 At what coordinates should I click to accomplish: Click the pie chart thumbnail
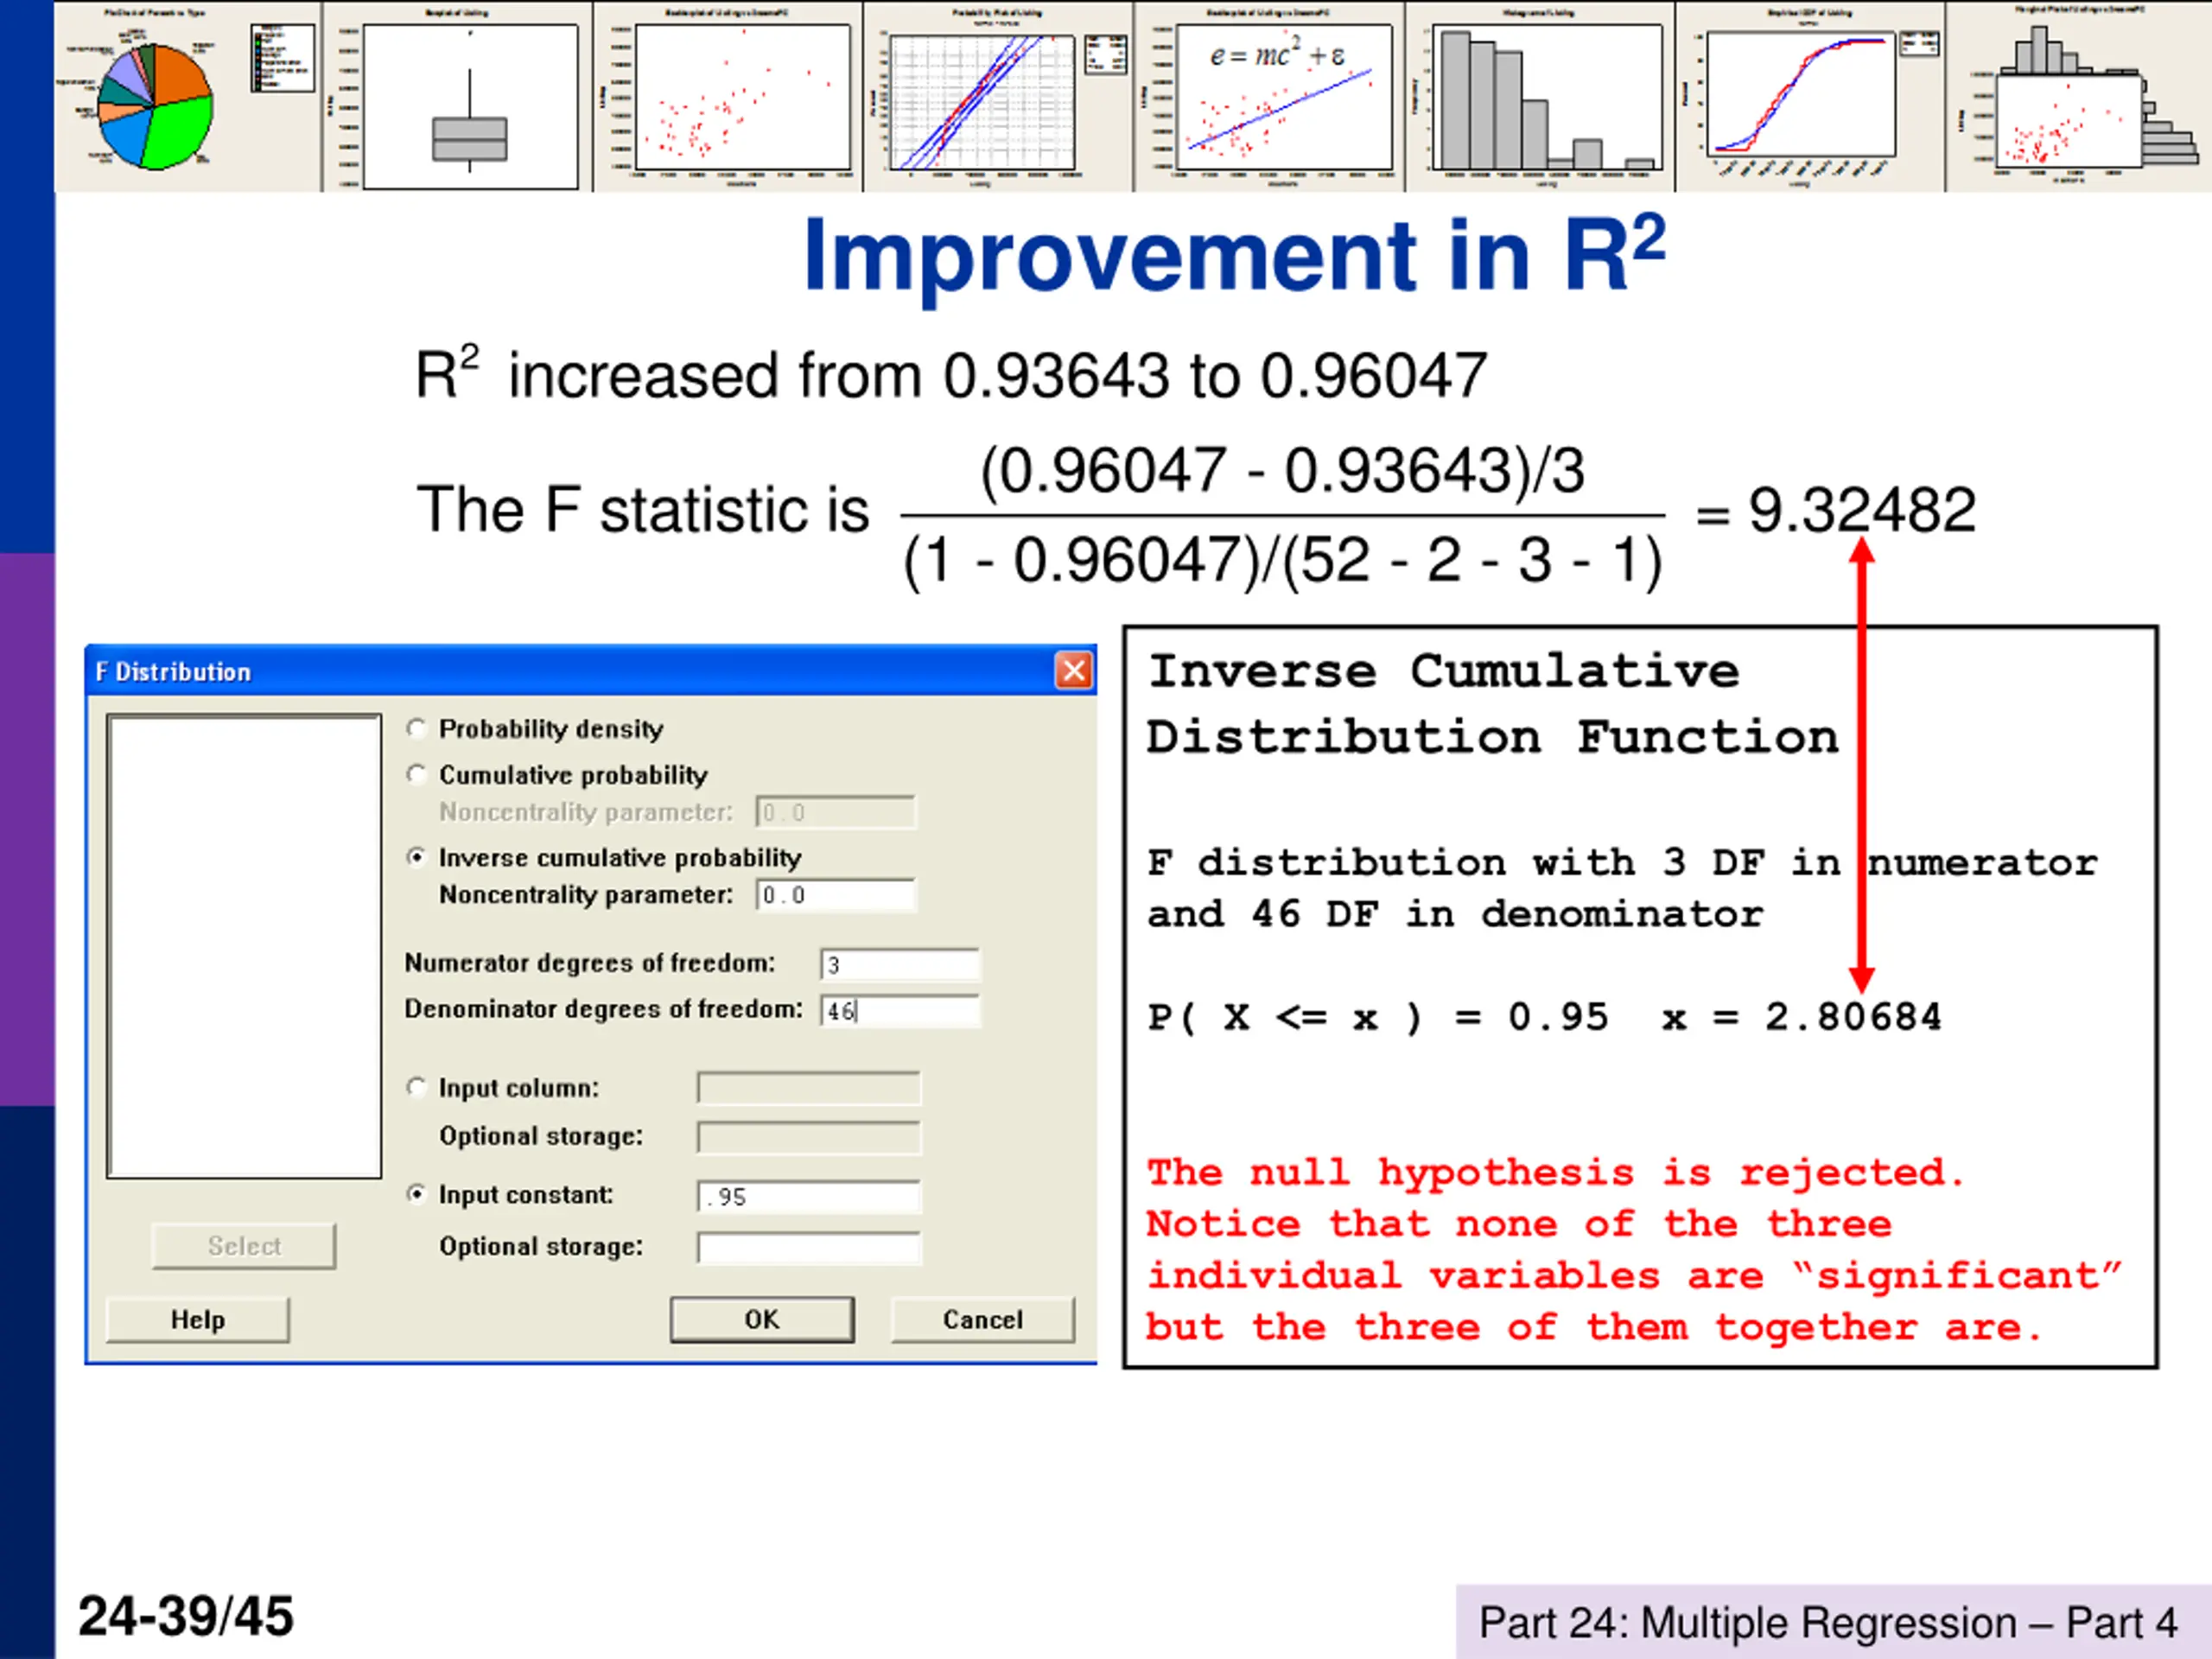[x=188, y=97]
